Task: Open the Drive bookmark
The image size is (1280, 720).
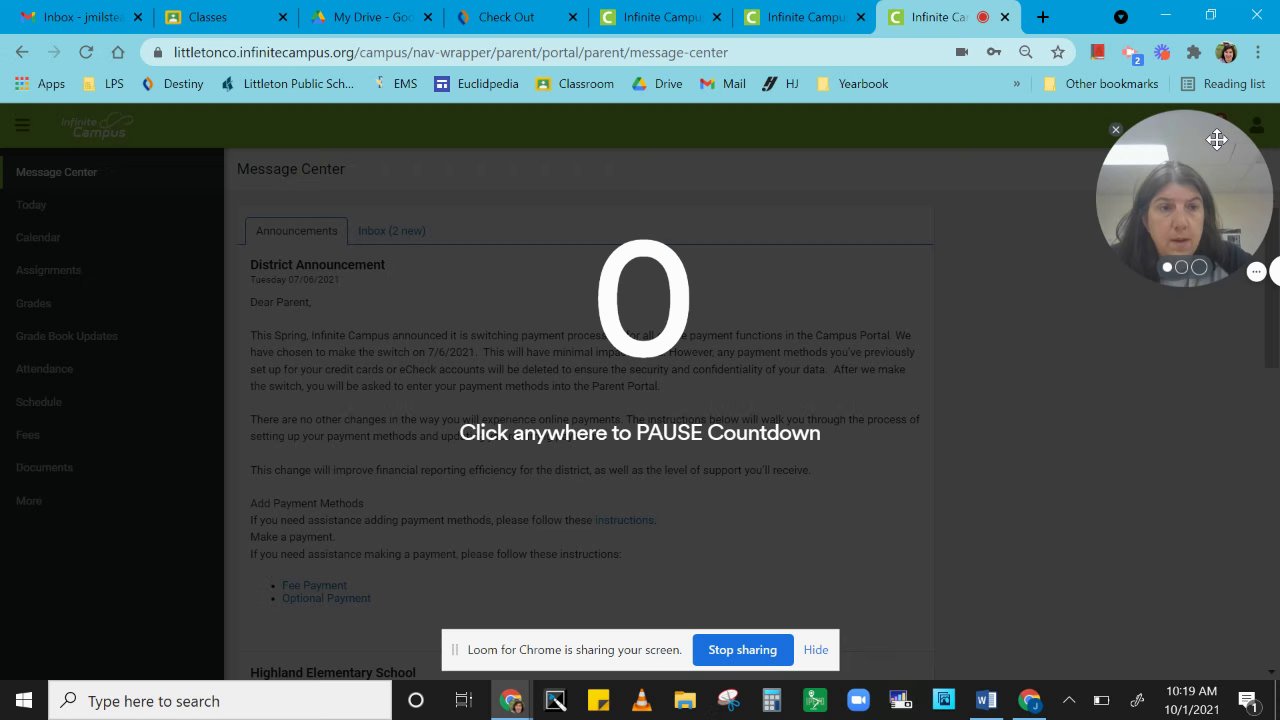Action: pos(657,84)
